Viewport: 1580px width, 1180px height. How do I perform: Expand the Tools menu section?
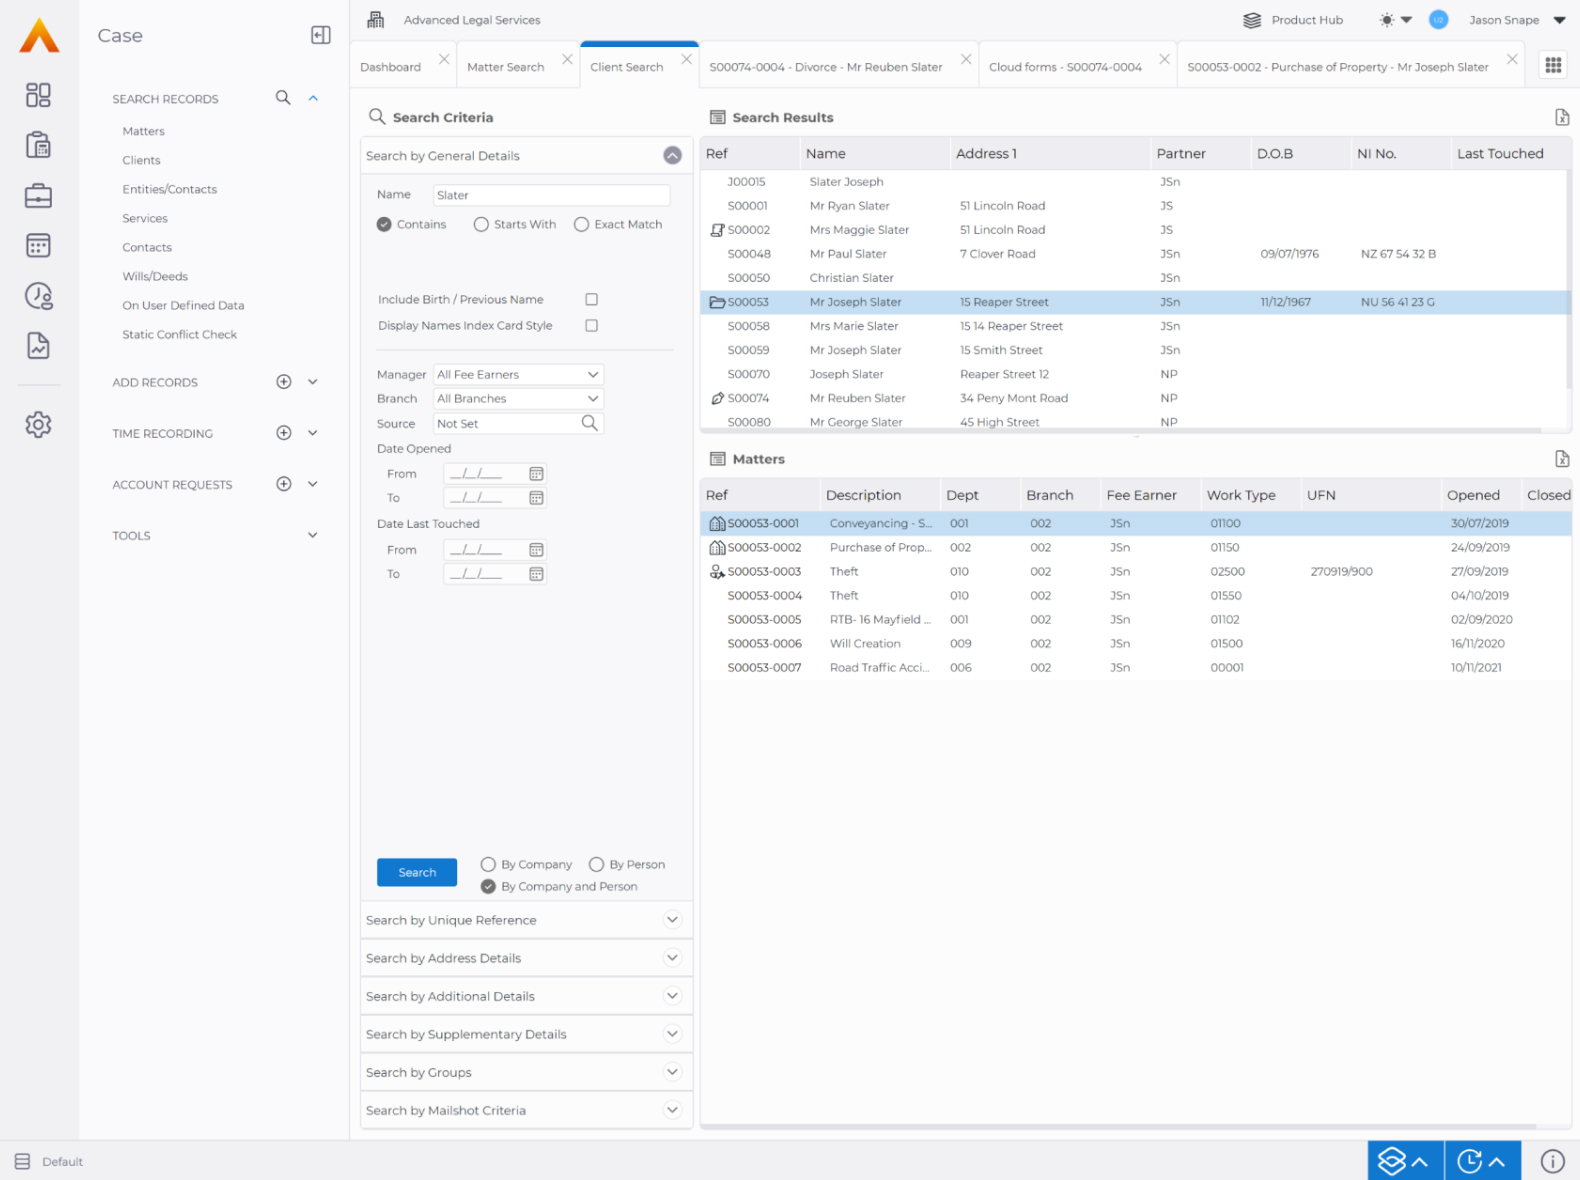tap(312, 536)
